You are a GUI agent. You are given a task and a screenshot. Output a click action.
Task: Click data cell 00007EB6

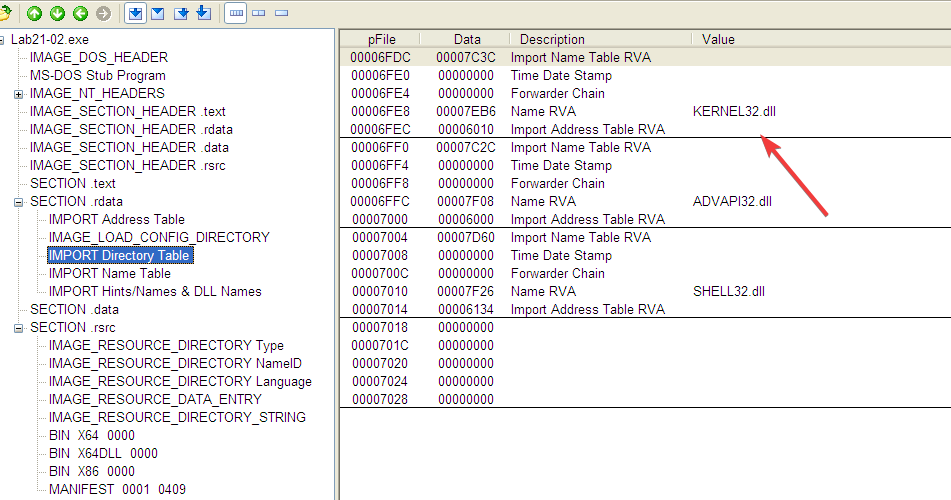(466, 112)
